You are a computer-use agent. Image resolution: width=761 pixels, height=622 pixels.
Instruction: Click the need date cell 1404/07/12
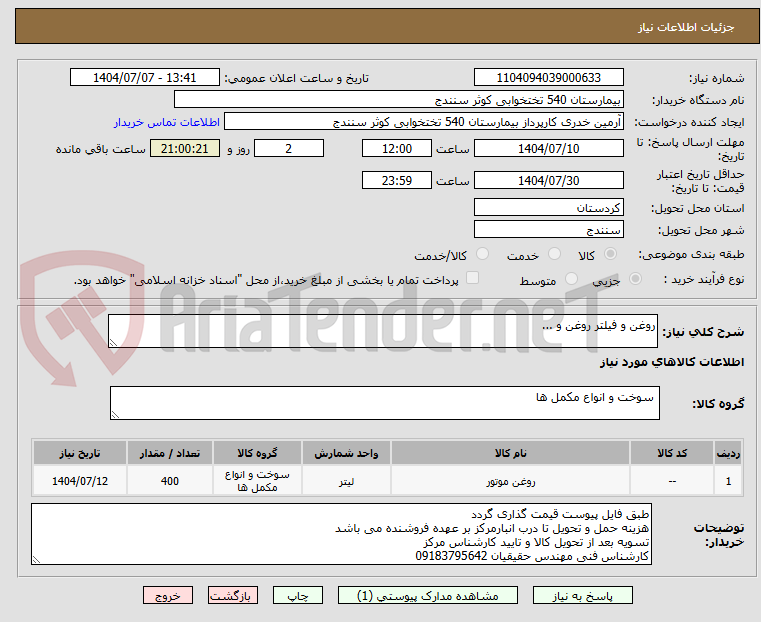tap(80, 481)
